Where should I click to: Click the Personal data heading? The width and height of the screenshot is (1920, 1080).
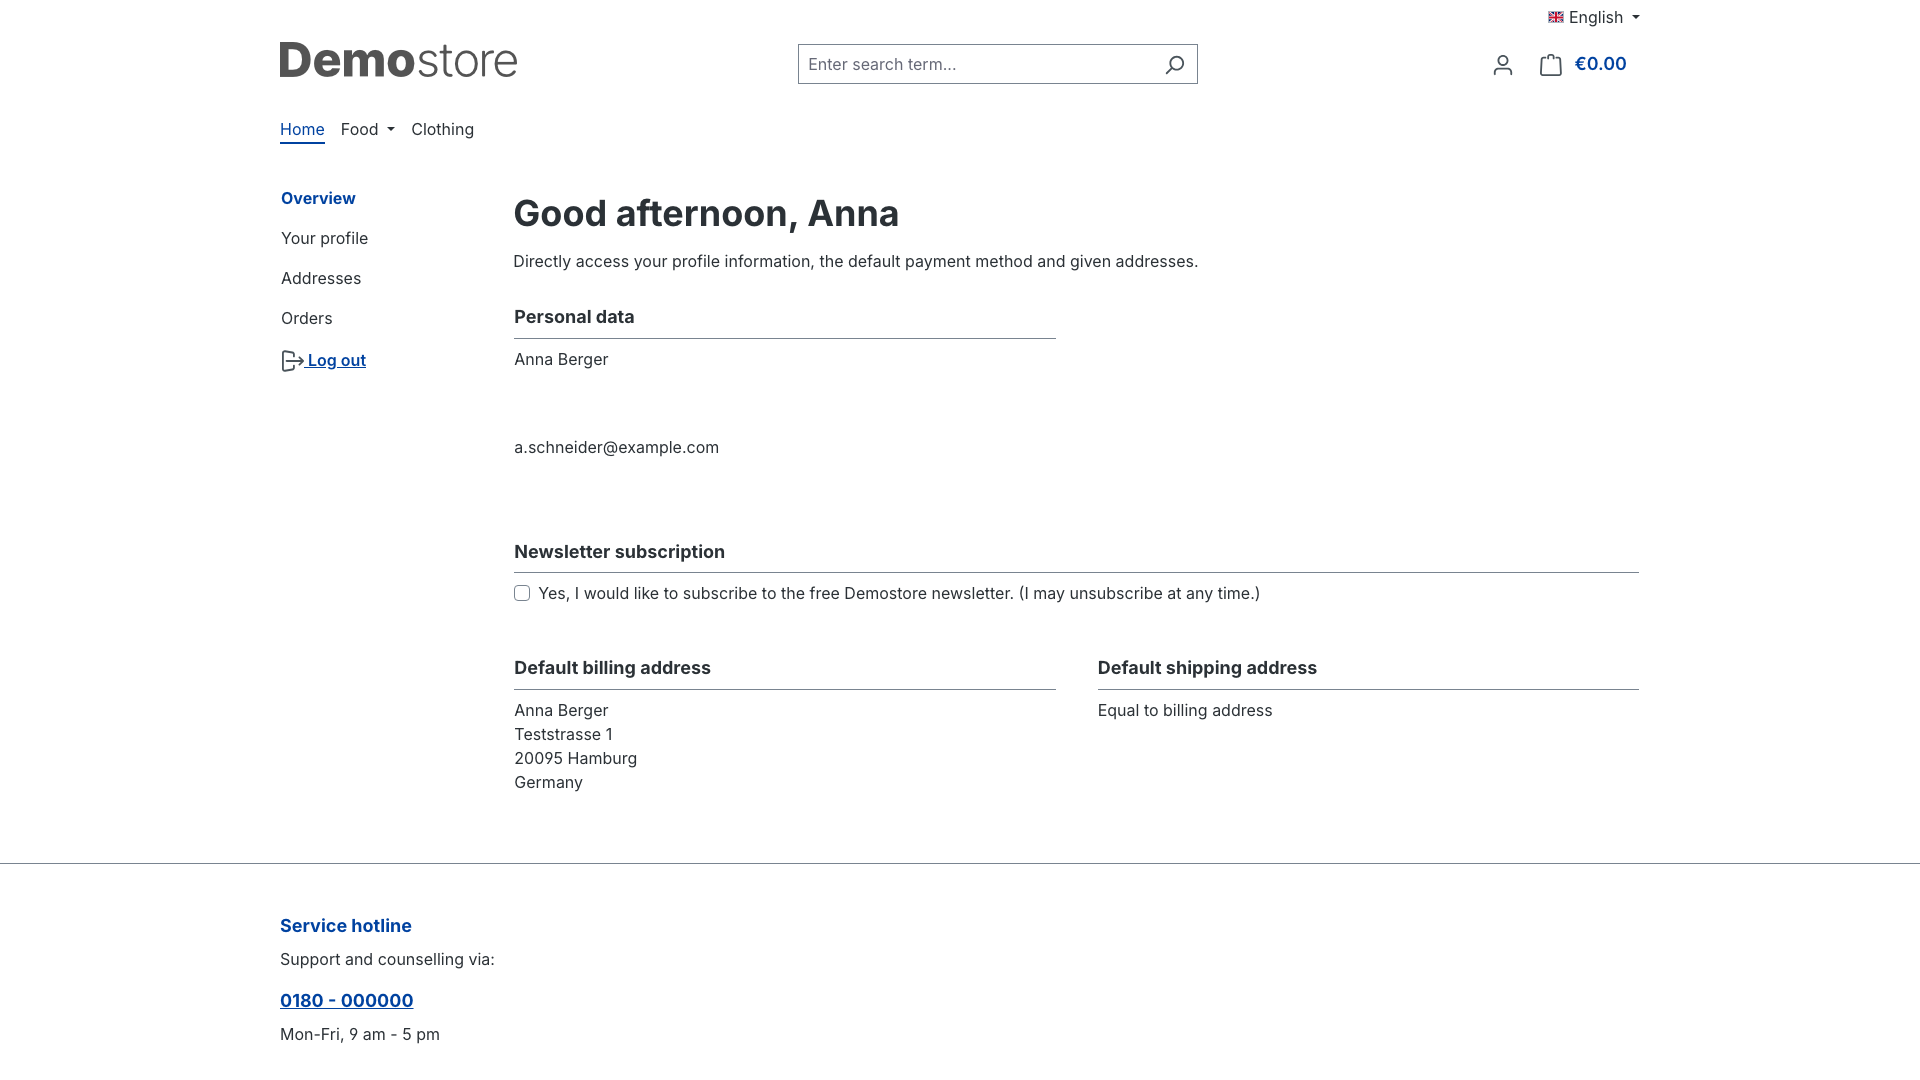(x=574, y=317)
